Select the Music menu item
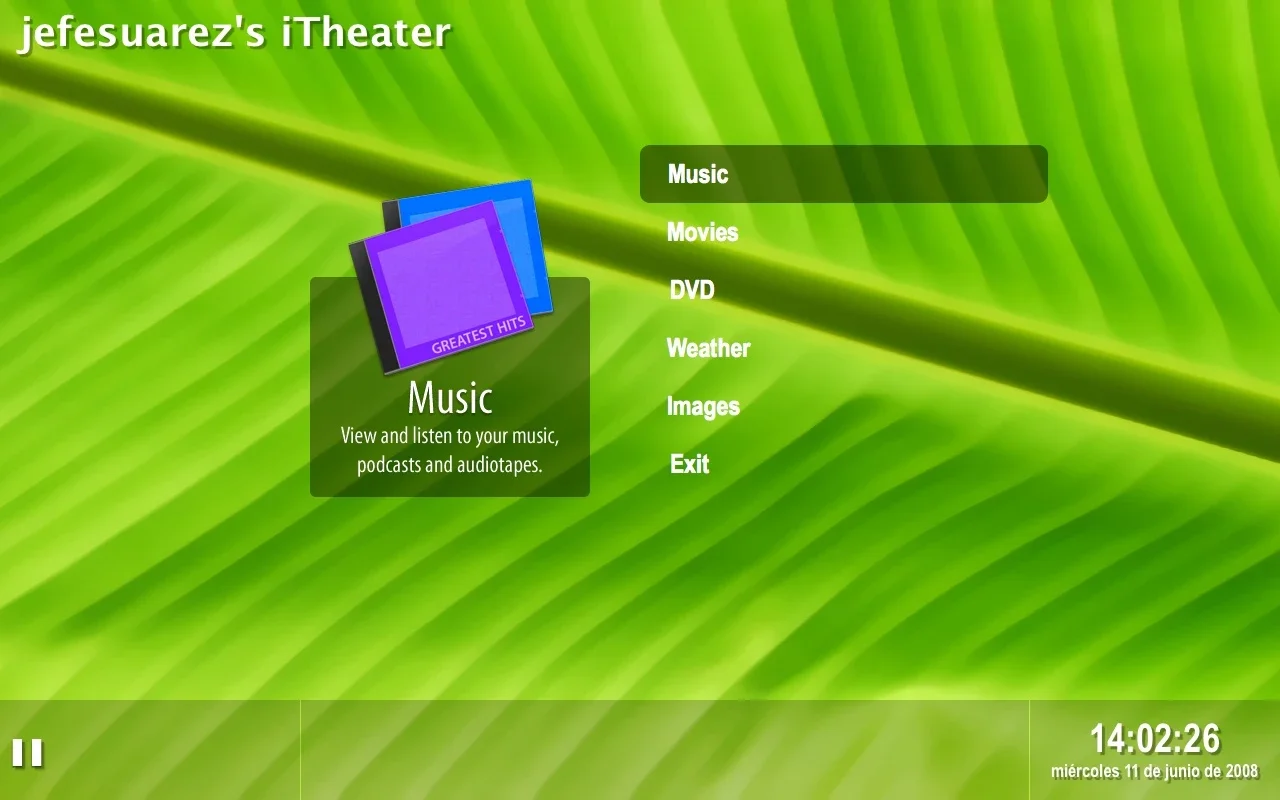Screen dimensions: 1280x800 843,174
